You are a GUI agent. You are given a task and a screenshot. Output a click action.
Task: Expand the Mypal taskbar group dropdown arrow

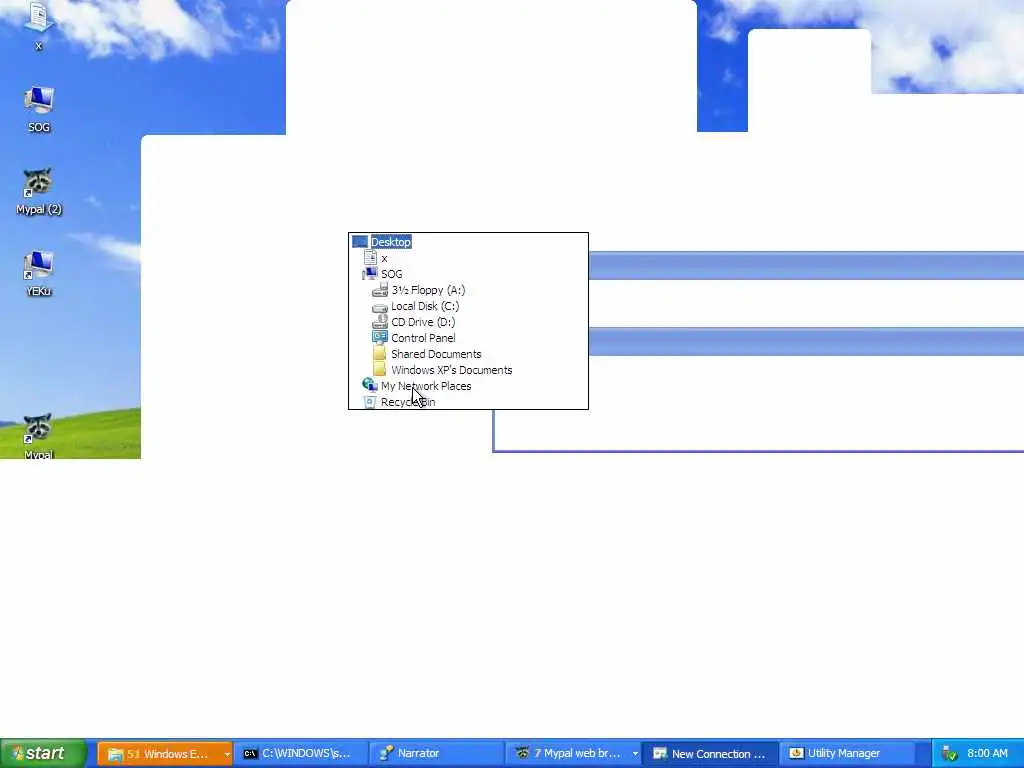coord(635,754)
